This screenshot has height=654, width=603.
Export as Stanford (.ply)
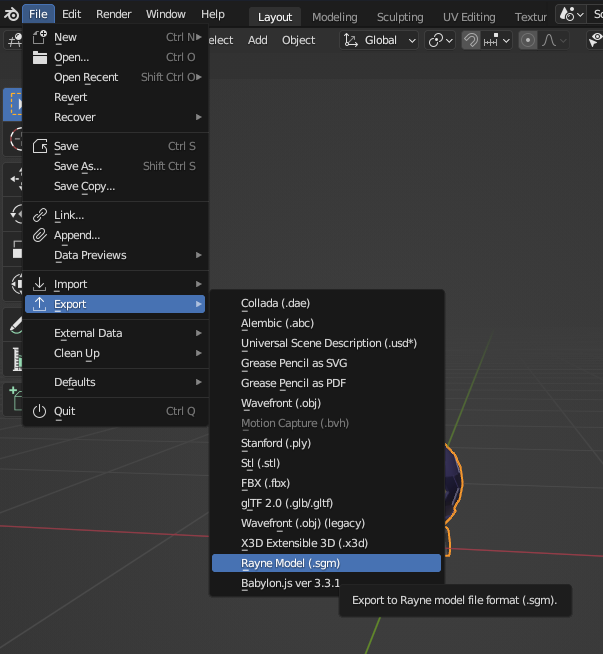click(326, 443)
